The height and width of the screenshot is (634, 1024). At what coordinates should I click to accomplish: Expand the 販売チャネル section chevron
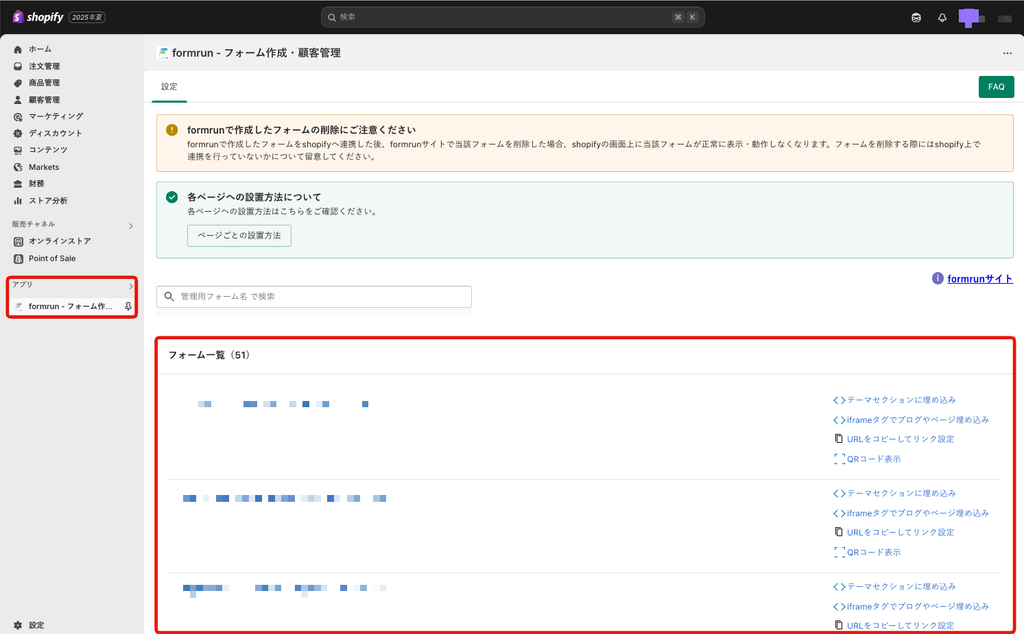click(x=131, y=226)
